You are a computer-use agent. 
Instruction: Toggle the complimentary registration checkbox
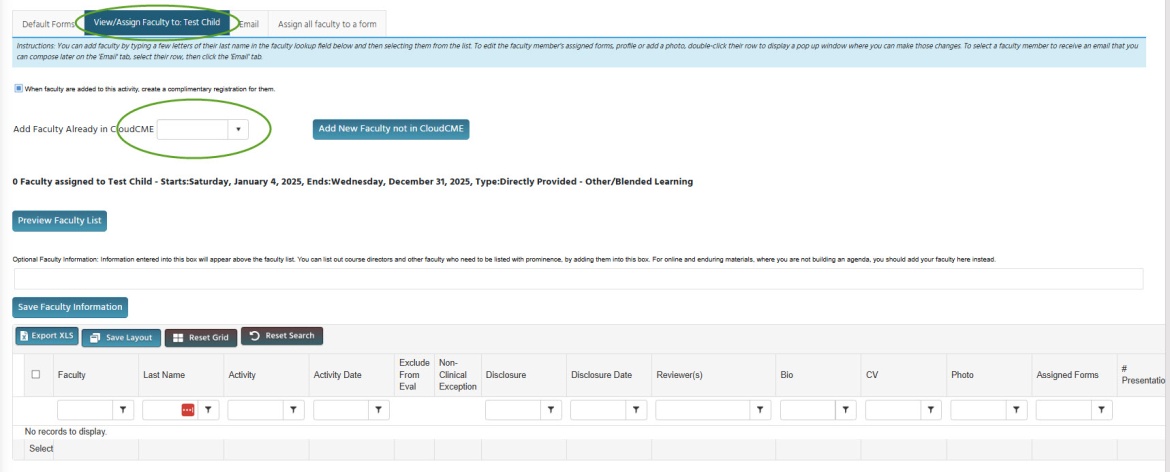[18, 89]
